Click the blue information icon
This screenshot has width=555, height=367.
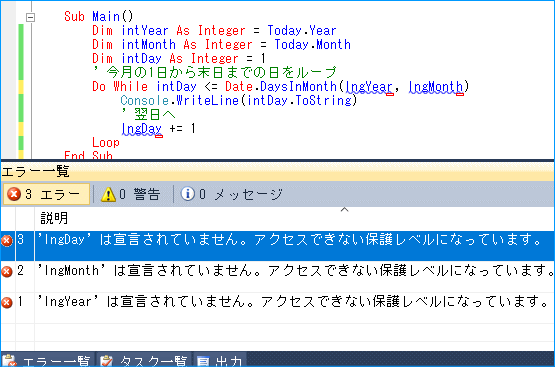188,194
